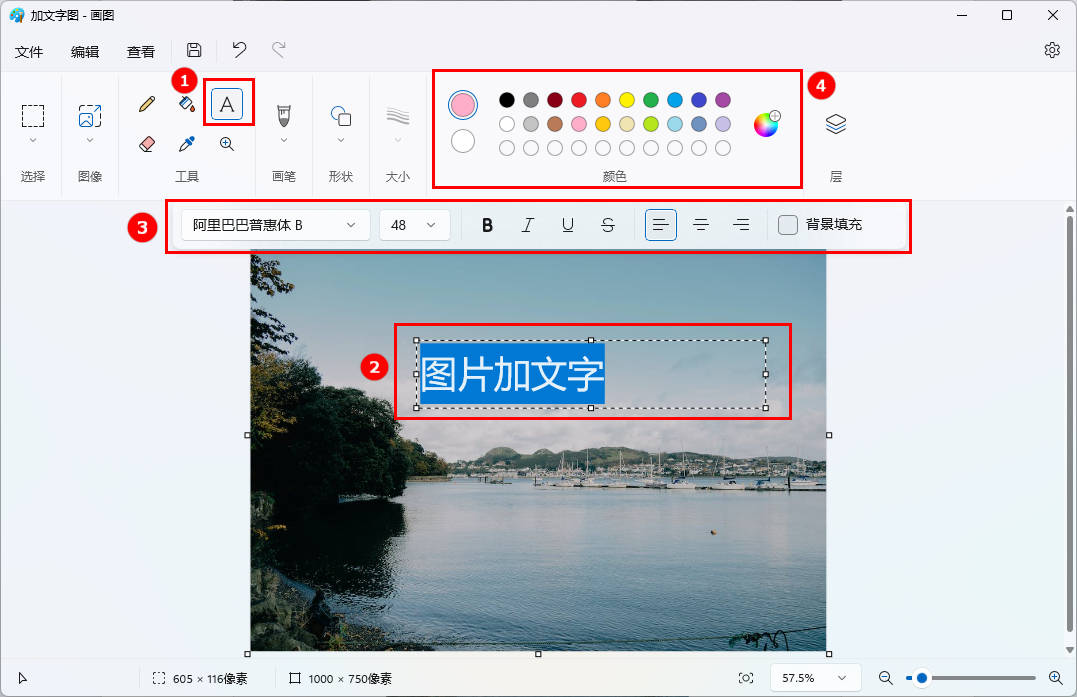
Task: Select the Text tool
Action: pyautogui.click(x=227, y=104)
